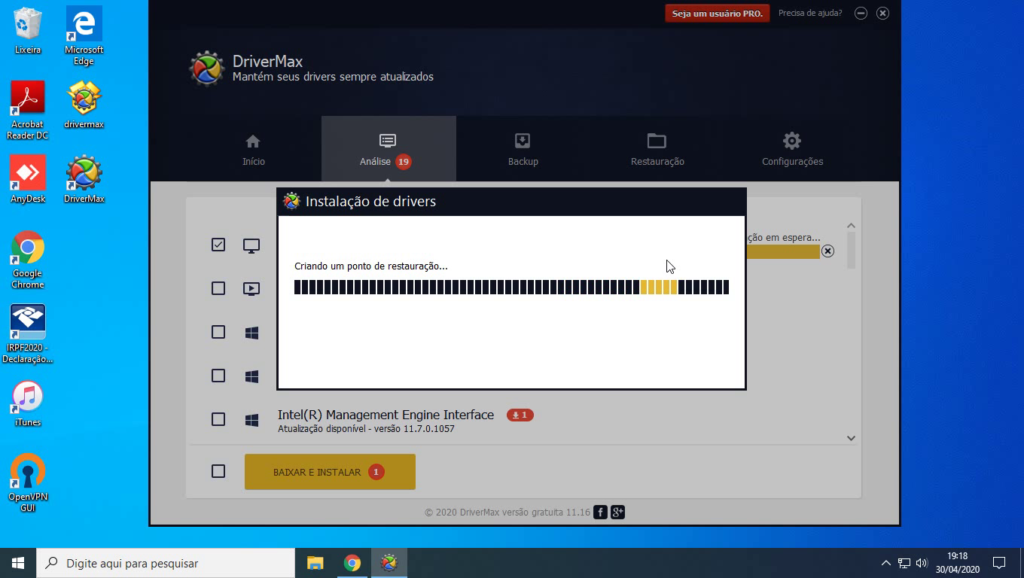Click the red download badge on Intel row
Screen dimensions: 1024x578
pyautogui.click(x=520, y=415)
